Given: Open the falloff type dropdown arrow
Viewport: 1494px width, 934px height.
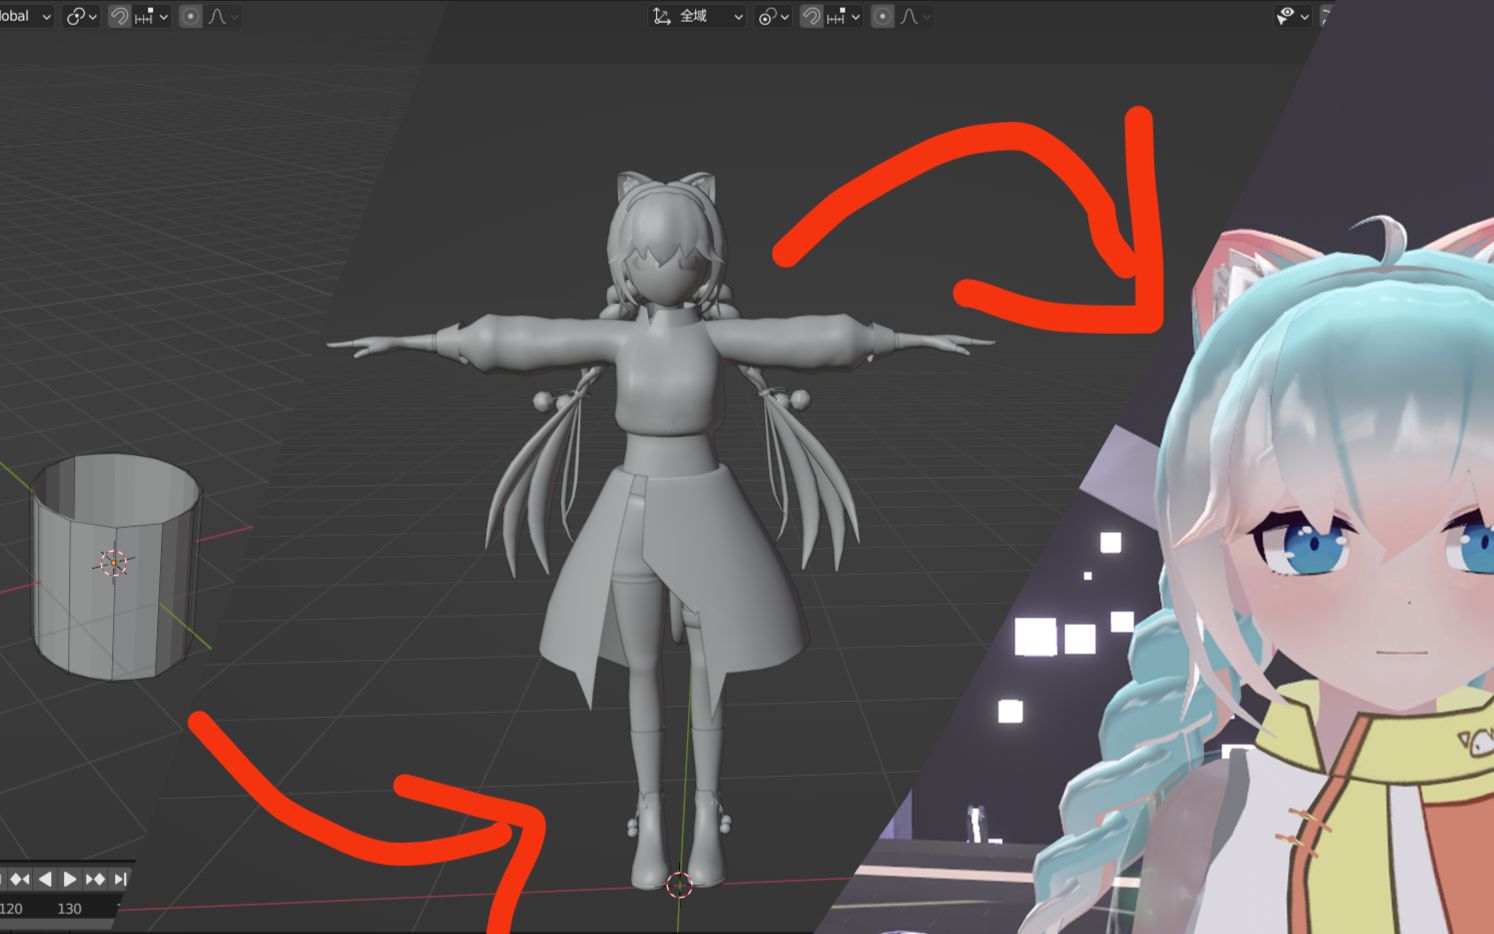Looking at the screenshot, I should (x=236, y=16).
